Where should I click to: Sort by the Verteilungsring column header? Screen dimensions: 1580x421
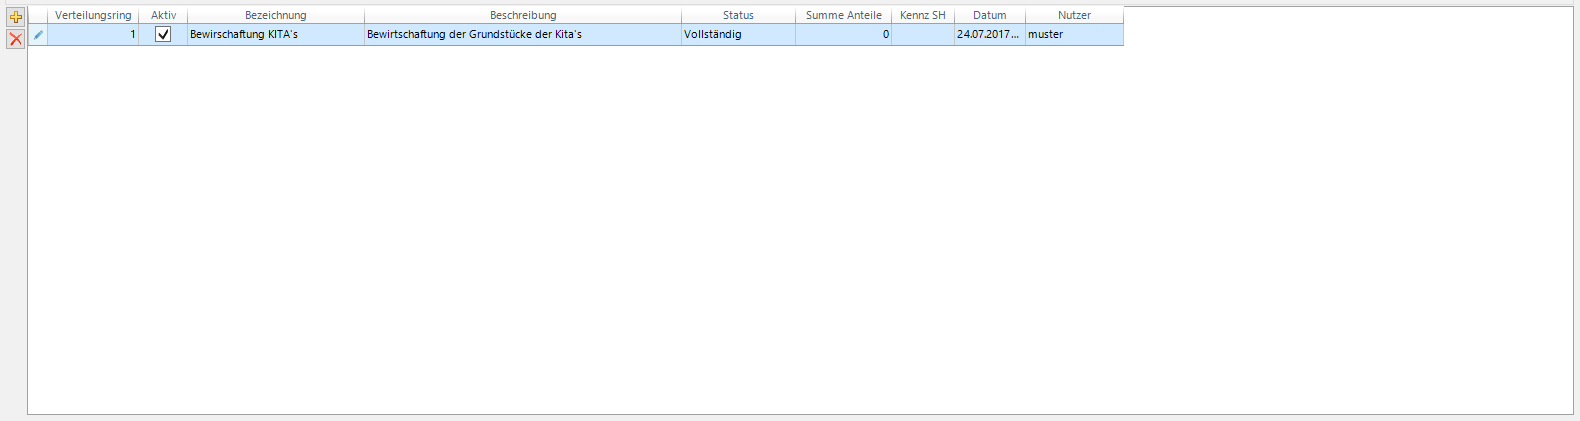click(93, 15)
